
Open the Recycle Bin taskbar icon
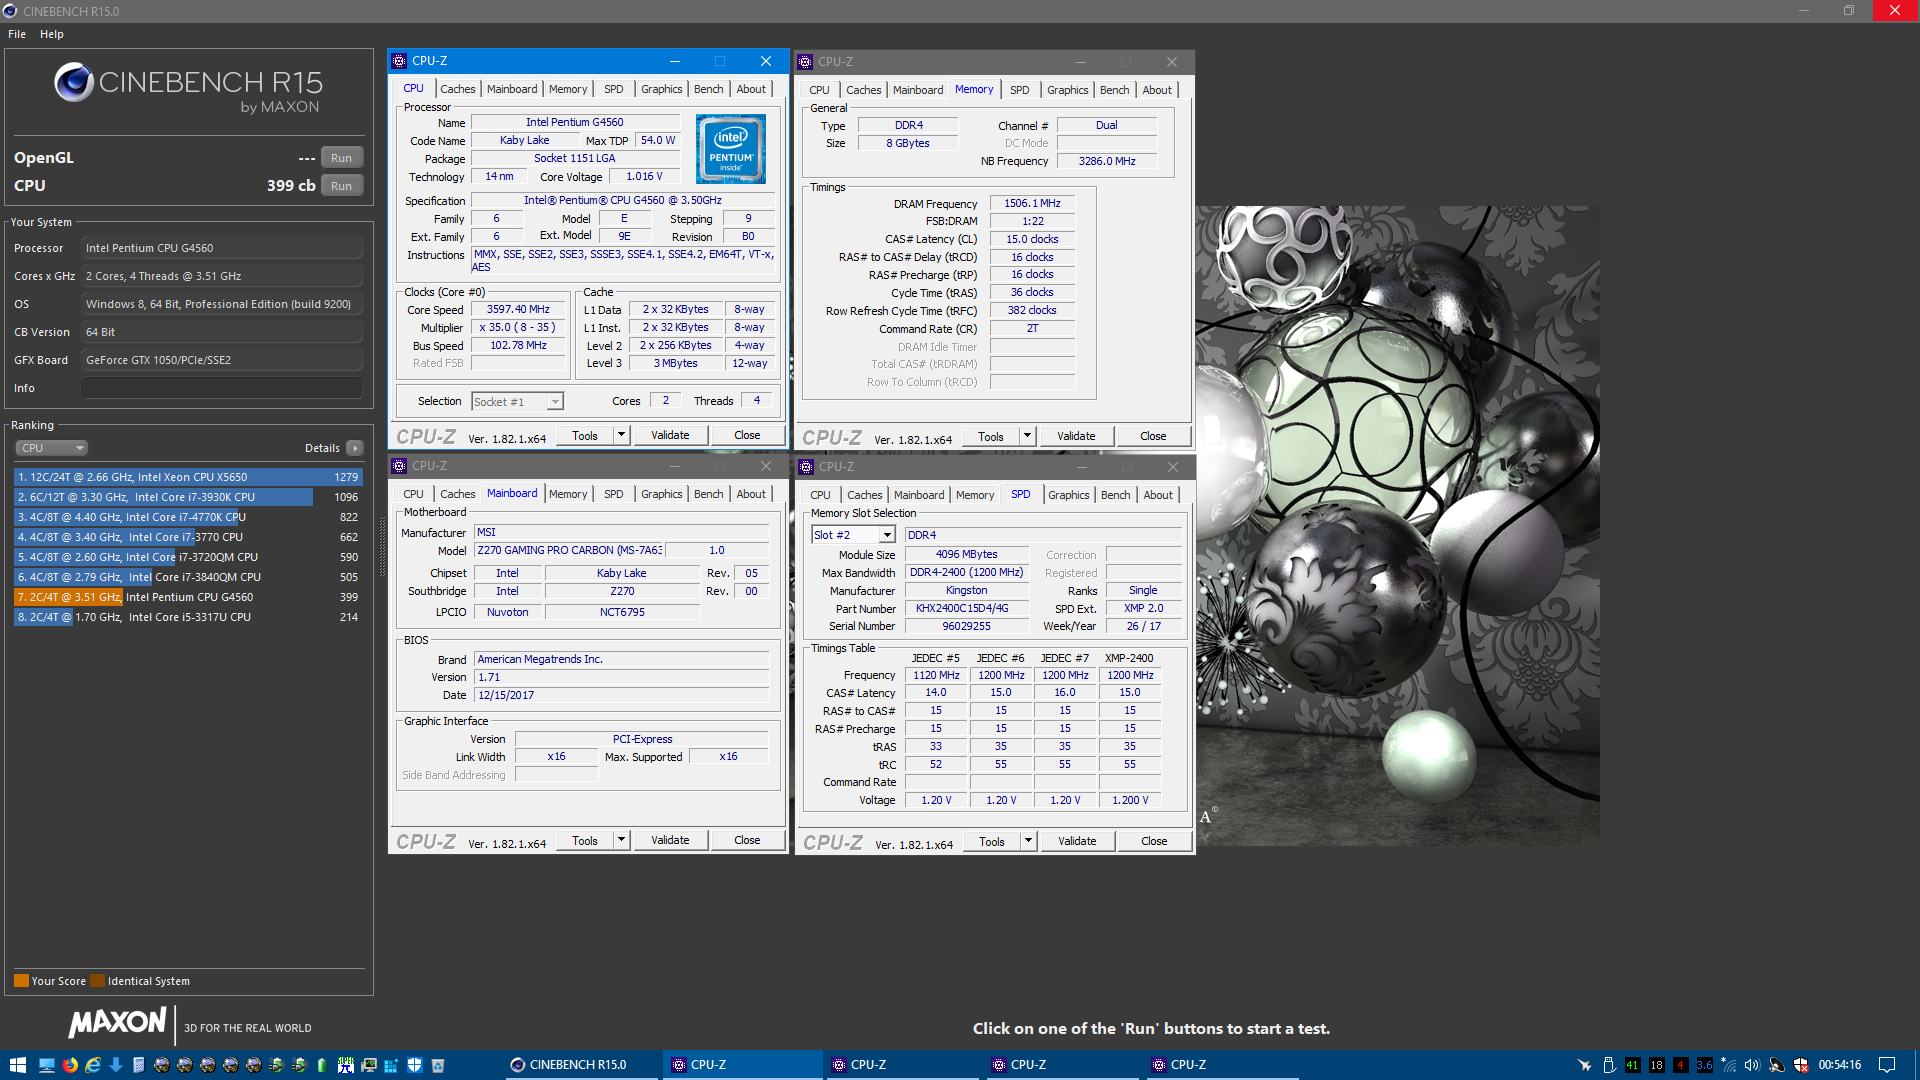click(438, 1065)
